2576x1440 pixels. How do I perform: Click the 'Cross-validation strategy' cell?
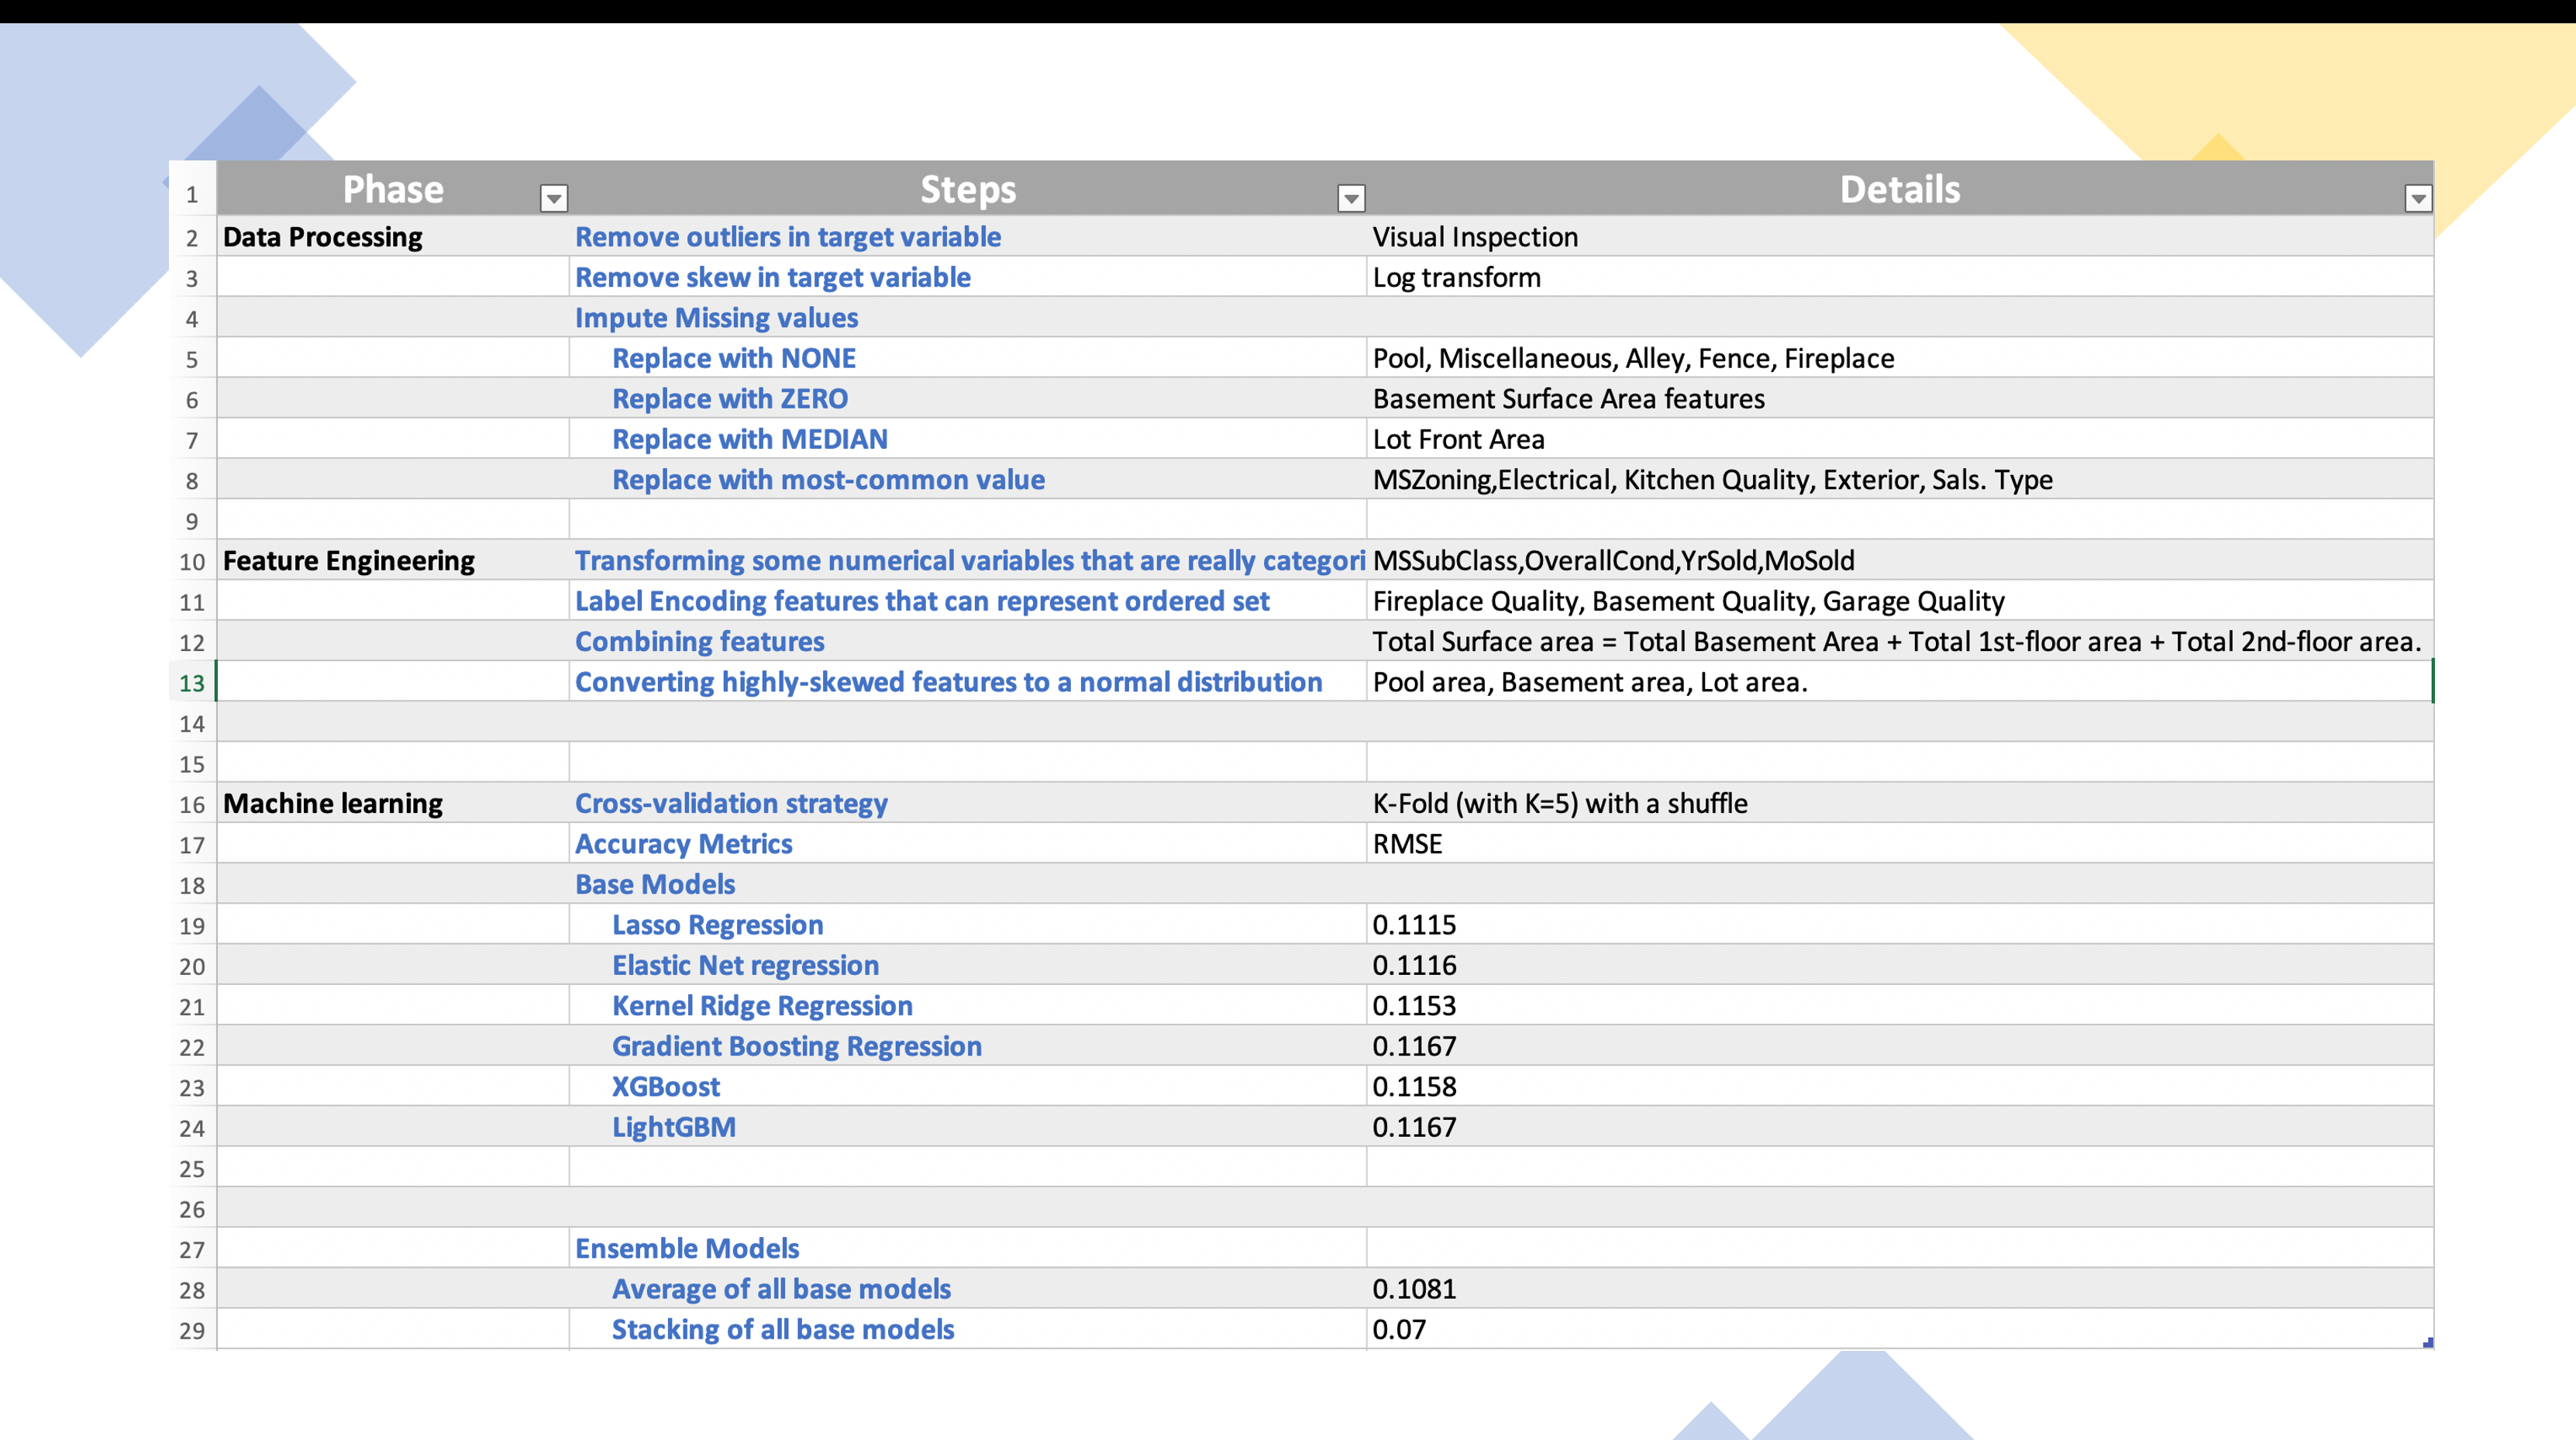pyautogui.click(x=730, y=804)
